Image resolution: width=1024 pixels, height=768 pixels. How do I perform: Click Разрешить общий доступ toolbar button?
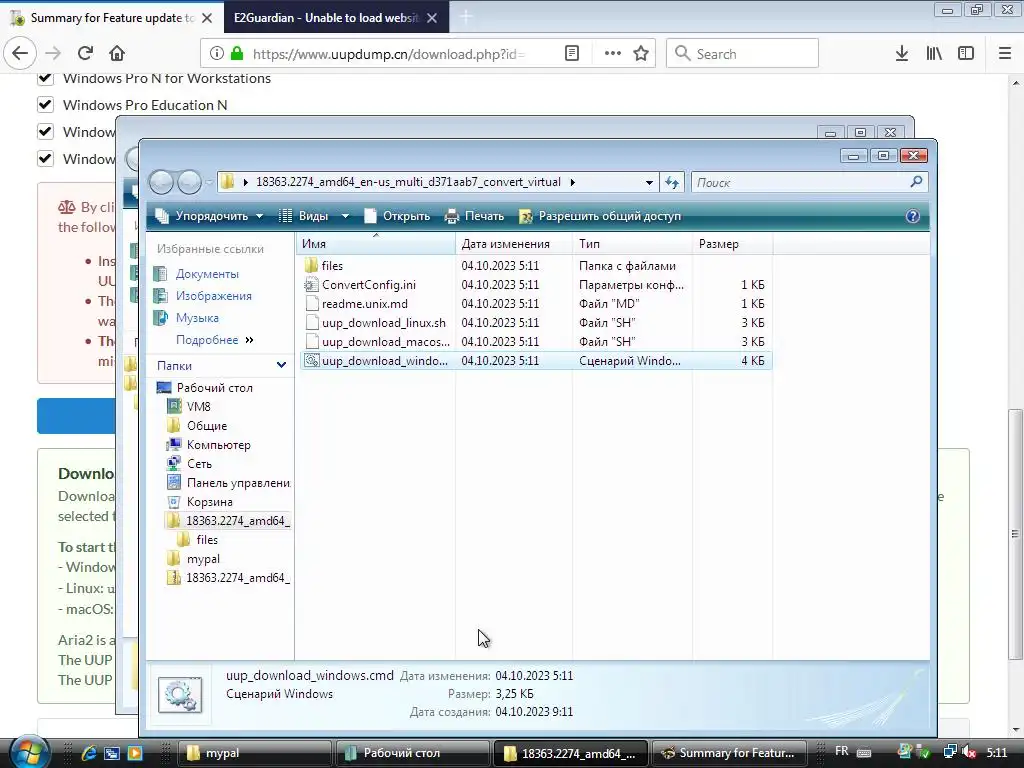point(600,216)
